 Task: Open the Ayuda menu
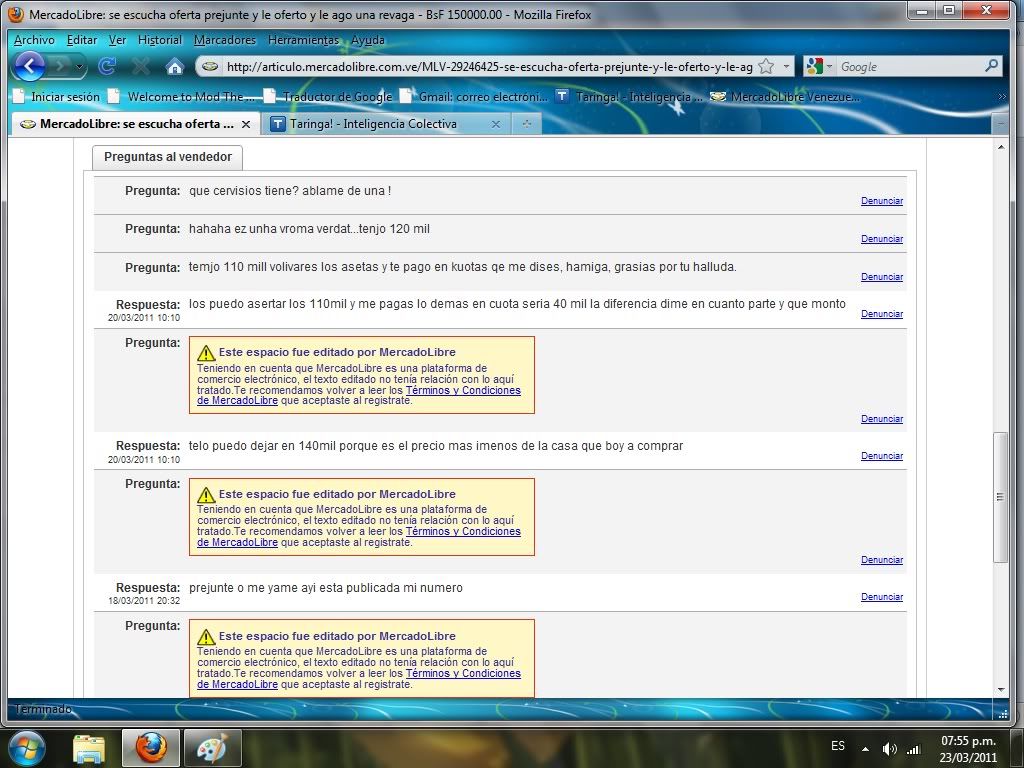tap(368, 40)
